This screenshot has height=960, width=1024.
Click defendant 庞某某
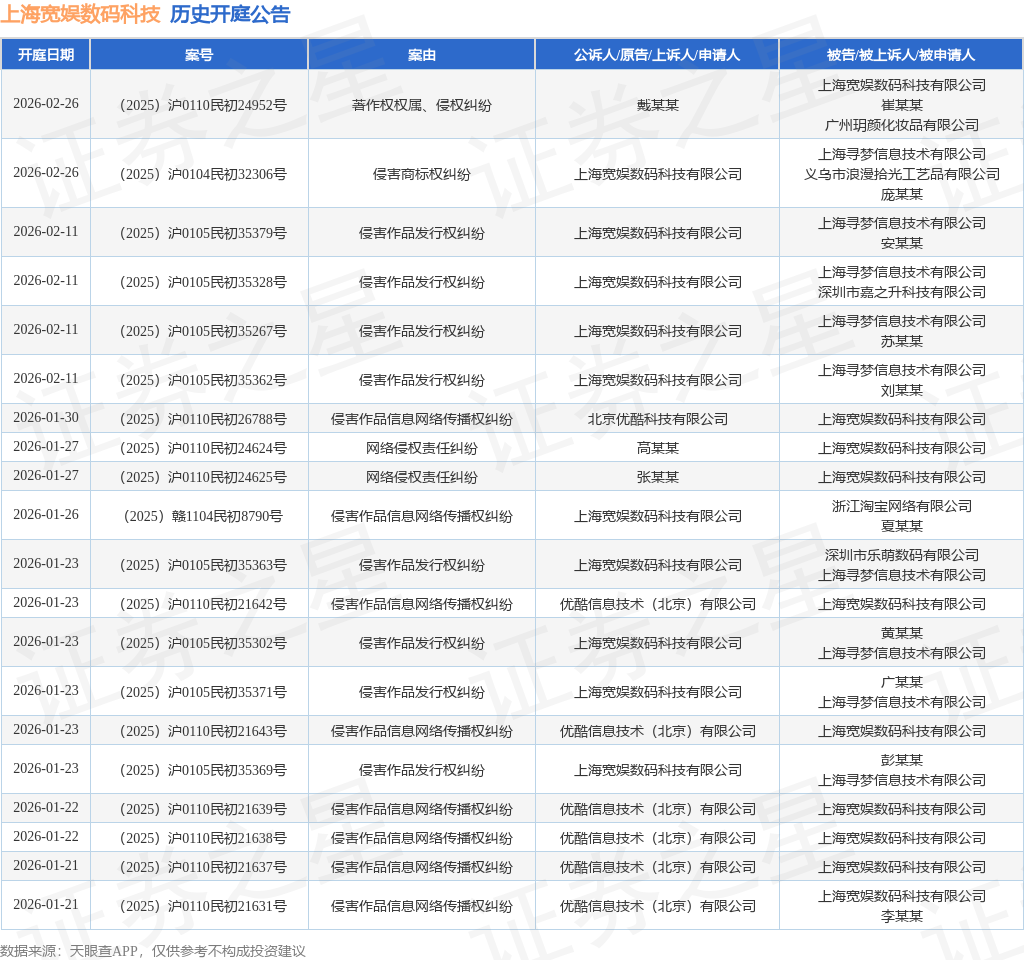(902, 195)
